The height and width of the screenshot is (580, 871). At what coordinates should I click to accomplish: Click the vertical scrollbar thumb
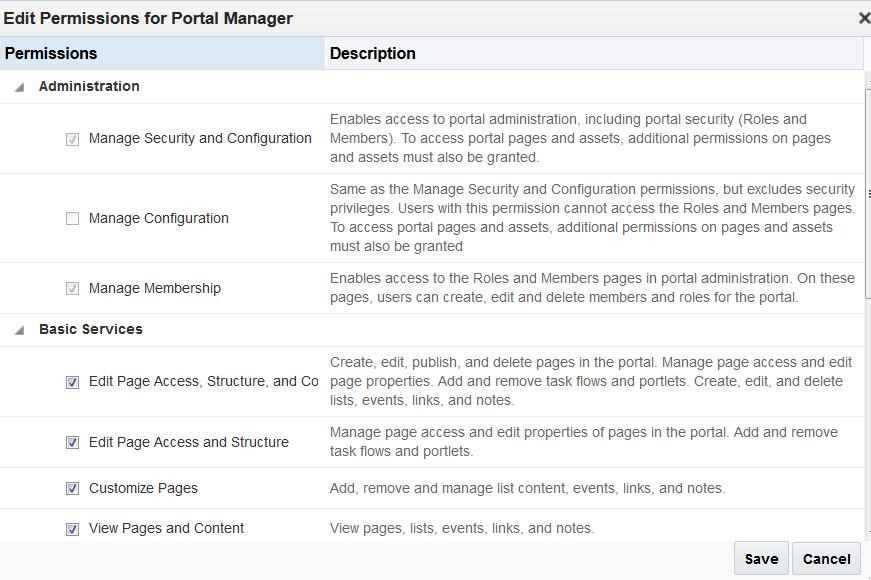click(866, 190)
